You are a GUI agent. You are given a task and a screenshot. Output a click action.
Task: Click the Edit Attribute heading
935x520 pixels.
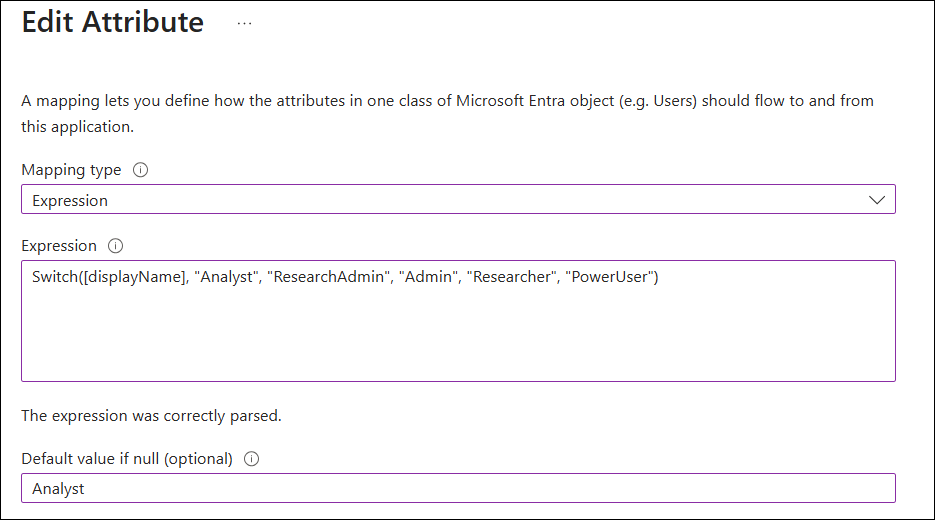(113, 23)
